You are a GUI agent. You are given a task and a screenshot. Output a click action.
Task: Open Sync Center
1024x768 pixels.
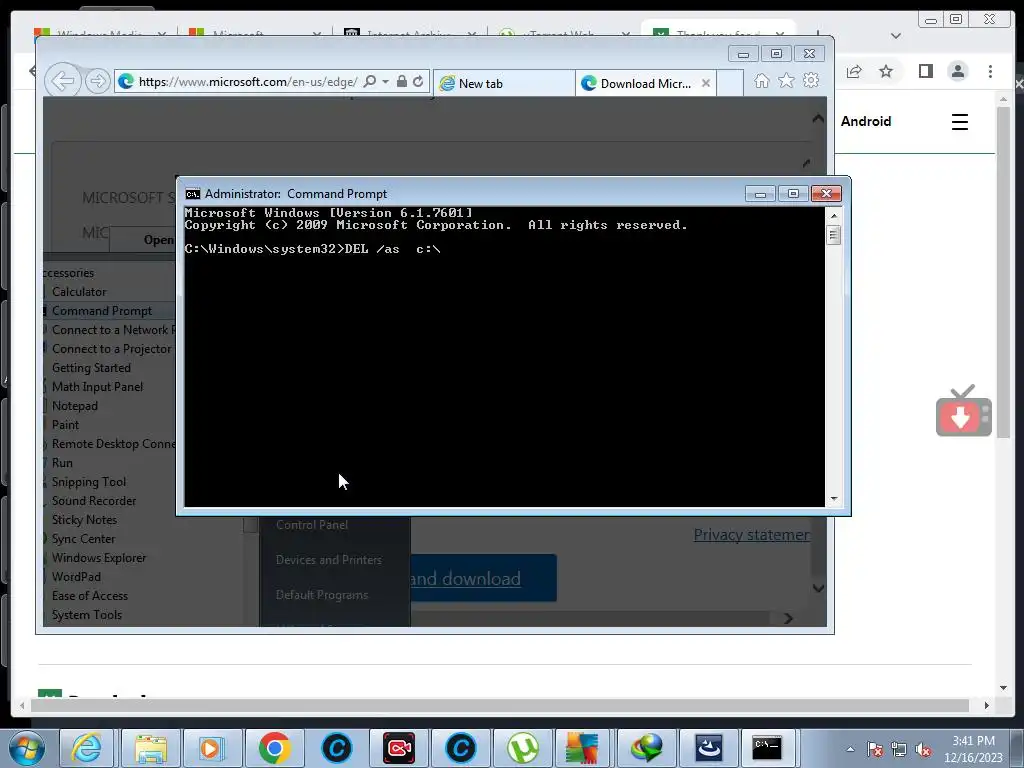(84, 538)
